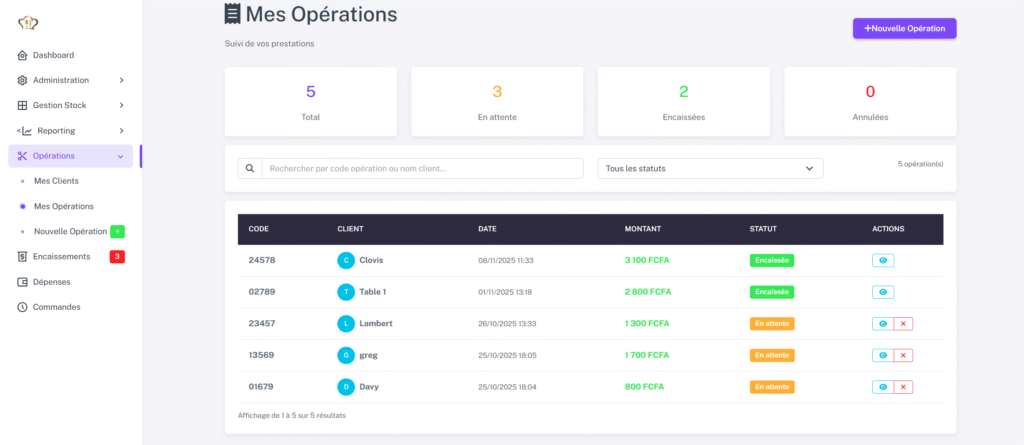This screenshot has height=445, width=1024.
Task: Click the search magnifier icon
Action: [249, 168]
